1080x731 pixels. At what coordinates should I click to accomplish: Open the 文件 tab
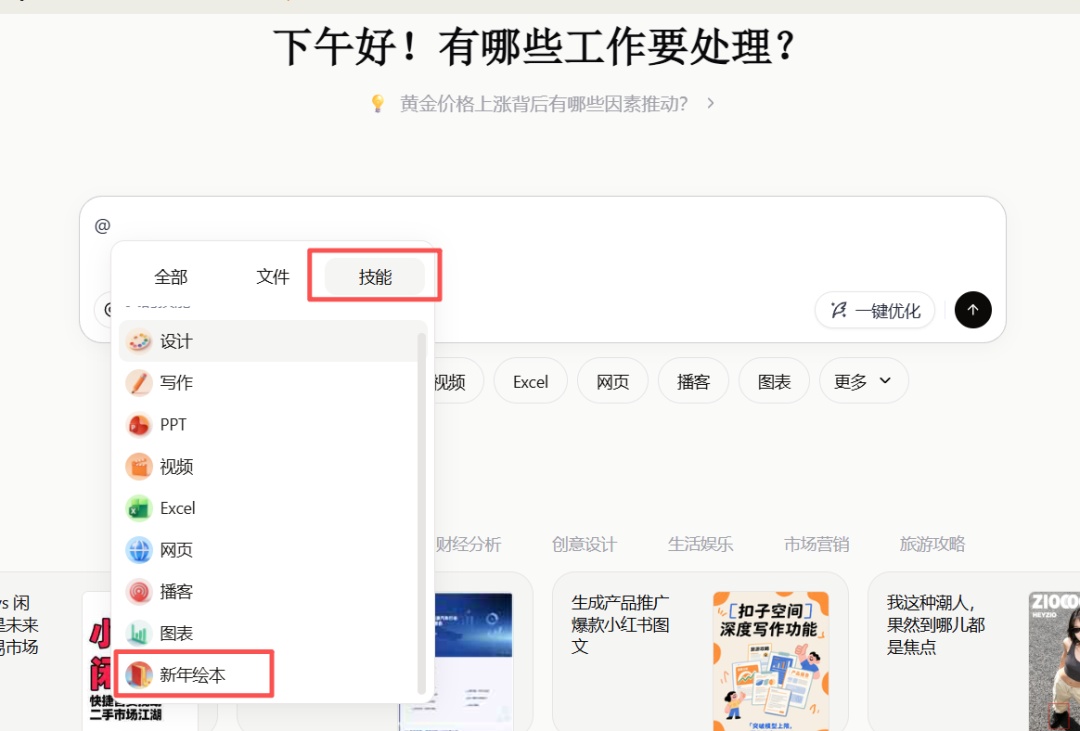(x=273, y=277)
